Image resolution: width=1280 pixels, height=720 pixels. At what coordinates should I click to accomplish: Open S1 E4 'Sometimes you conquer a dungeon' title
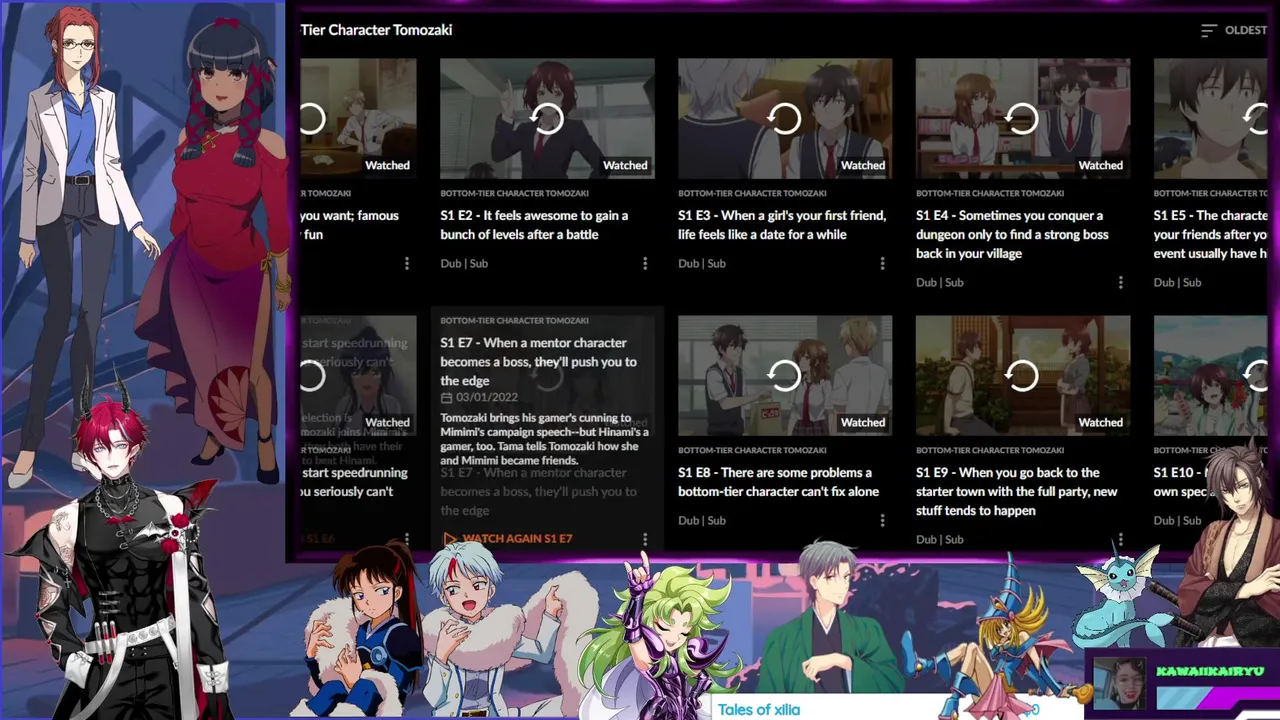(1013, 234)
